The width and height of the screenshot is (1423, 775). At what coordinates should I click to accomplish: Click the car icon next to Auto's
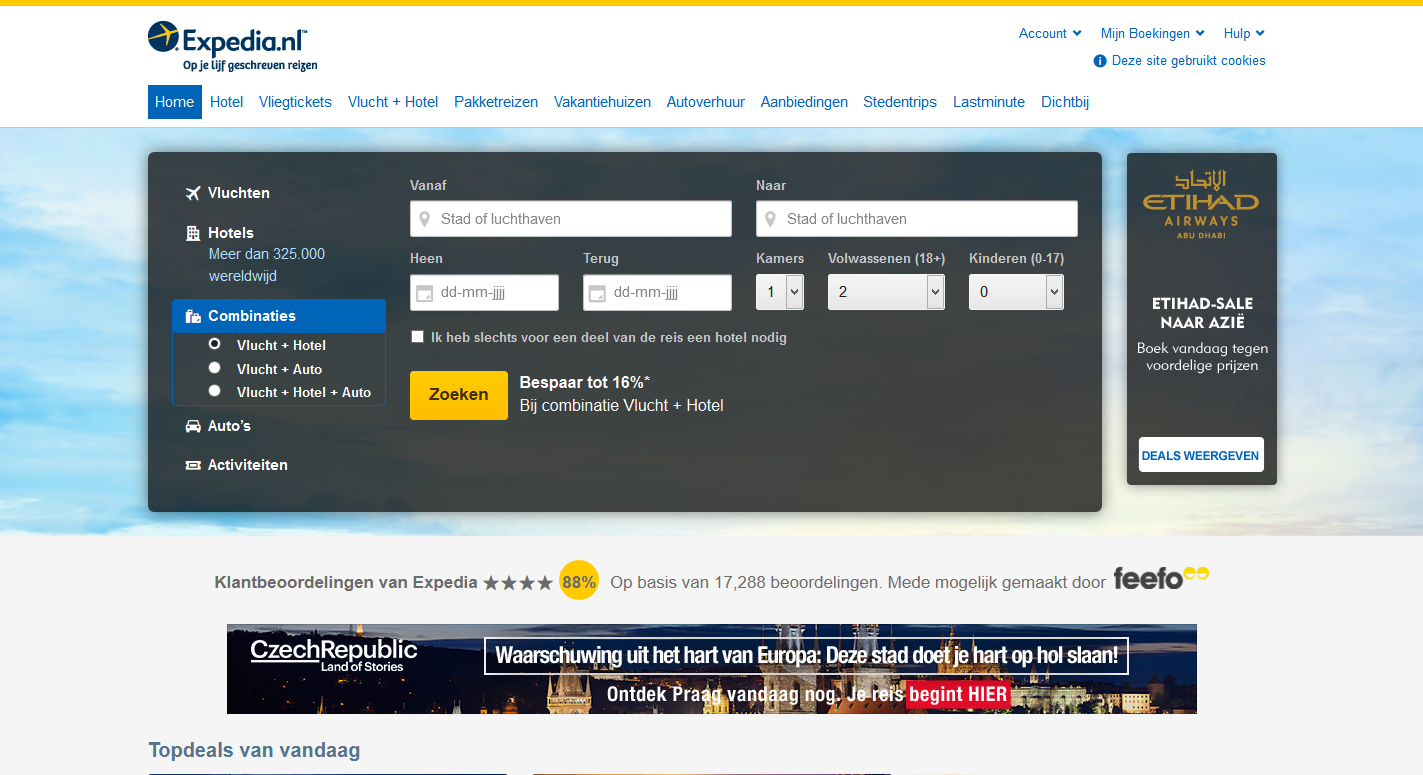pyautogui.click(x=193, y=426)
